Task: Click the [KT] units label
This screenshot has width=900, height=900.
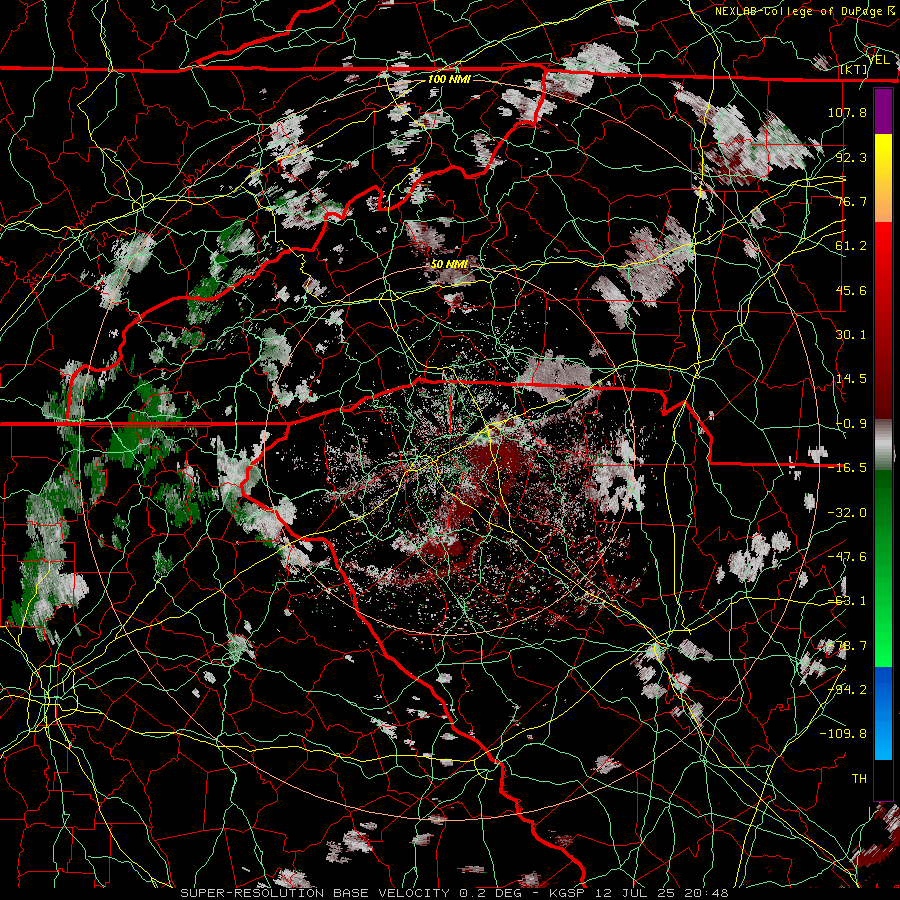Action: tap(854, 70)
